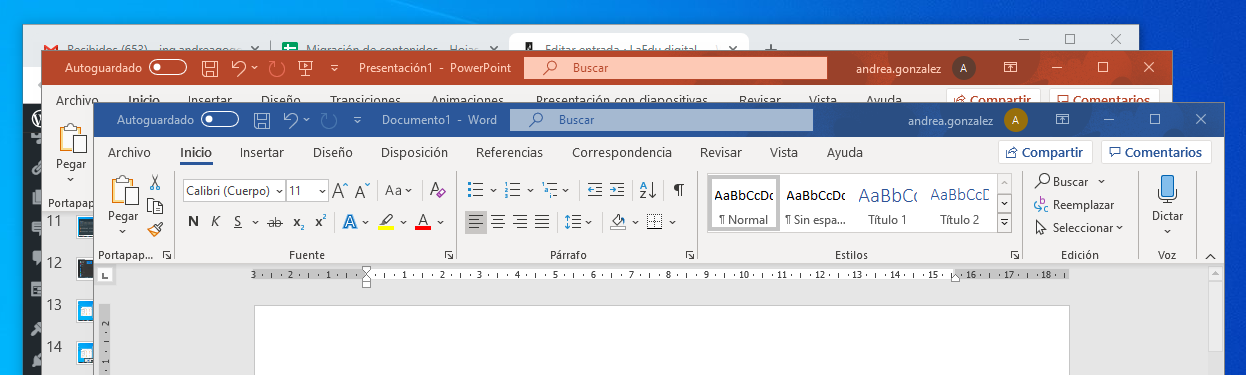
Task: Click the Sort A-Z icon
Action: (x=647, y=190)
